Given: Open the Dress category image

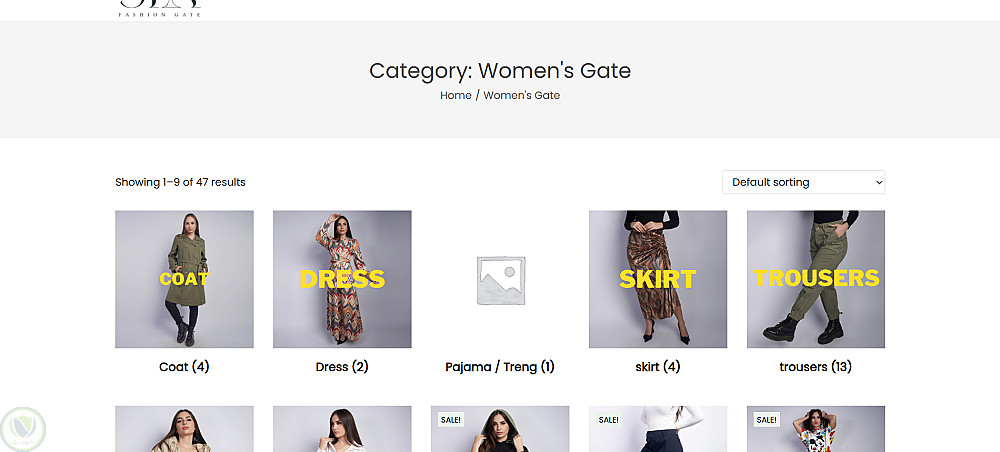Looking at the screenshot, I should (342, 279).
